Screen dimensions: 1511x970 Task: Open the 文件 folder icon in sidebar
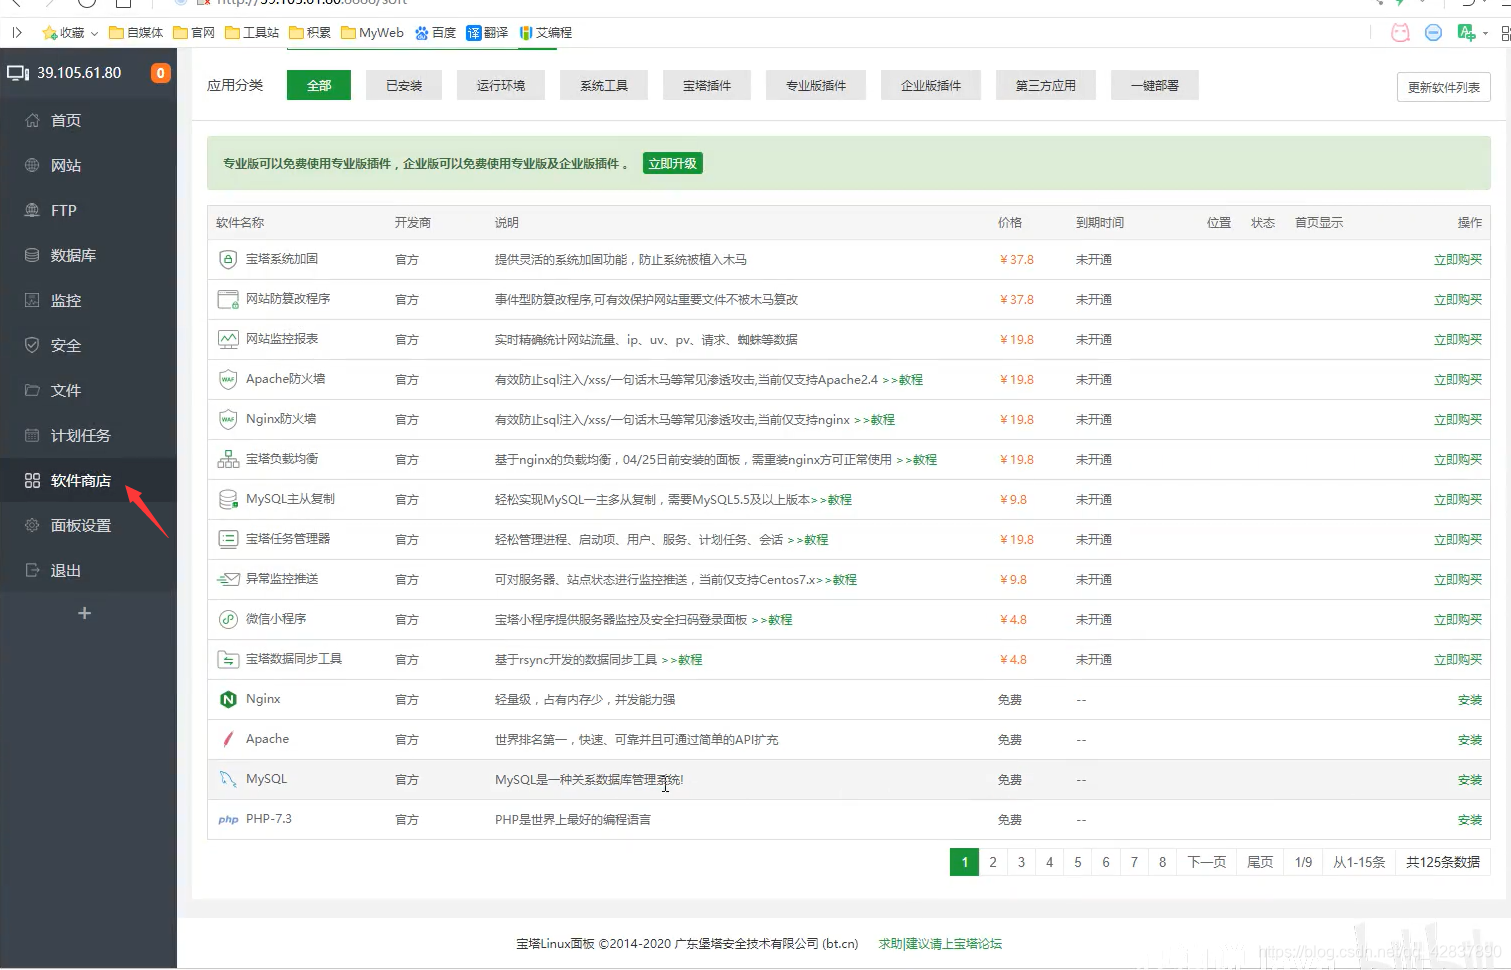pyautogui.click(x=32, y=390)
